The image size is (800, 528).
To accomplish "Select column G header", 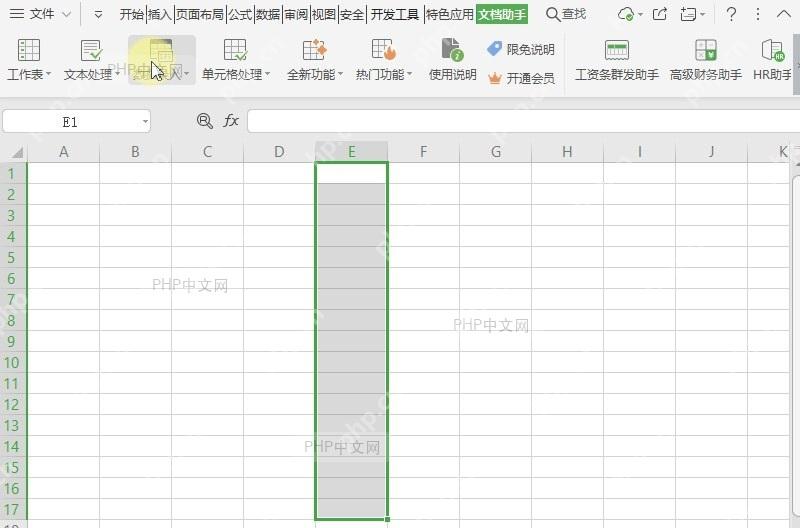I will pos(495,152).
